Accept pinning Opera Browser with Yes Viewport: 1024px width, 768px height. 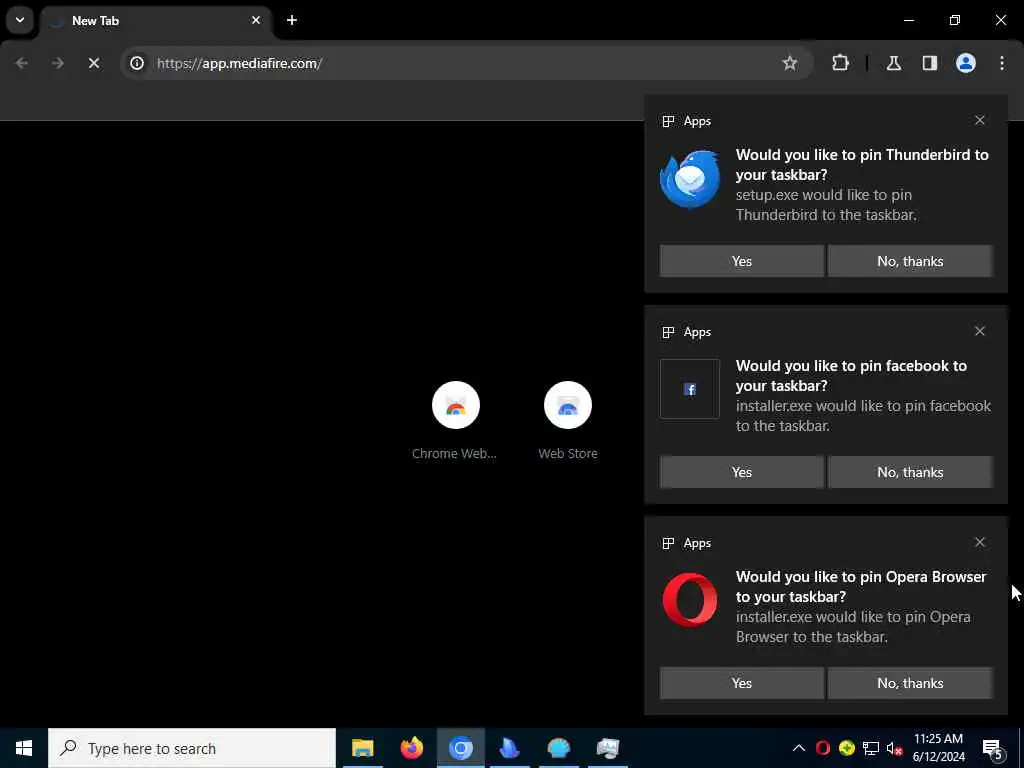[x=741, y=683]
